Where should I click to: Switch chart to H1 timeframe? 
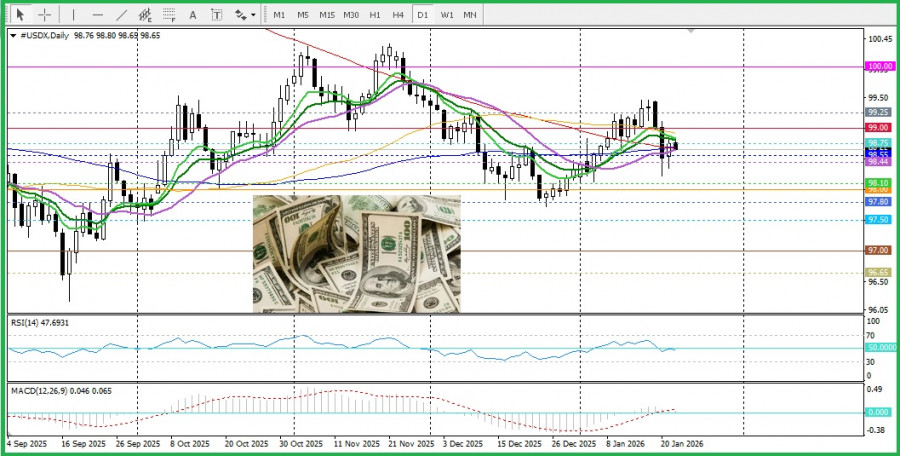tap(375, 15)
